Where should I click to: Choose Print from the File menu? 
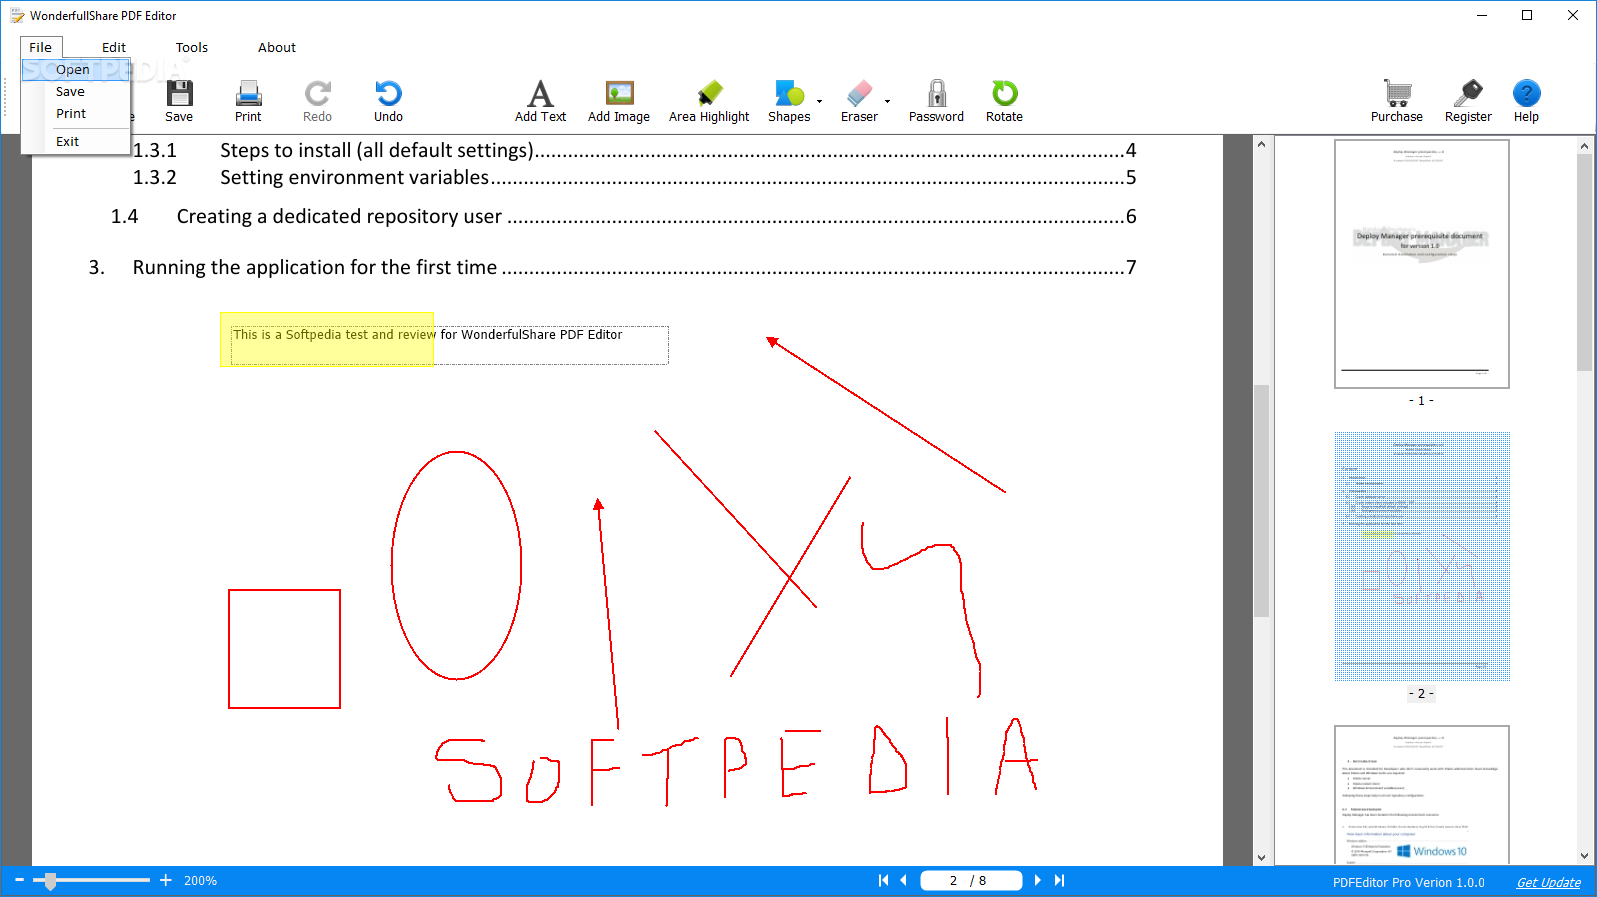[76, 113]
